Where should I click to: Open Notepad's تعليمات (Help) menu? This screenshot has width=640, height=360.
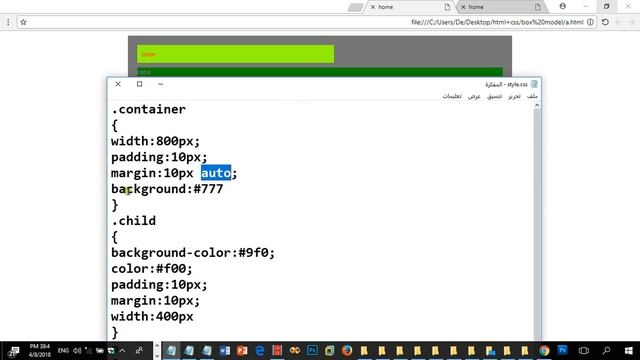[452, 96]
